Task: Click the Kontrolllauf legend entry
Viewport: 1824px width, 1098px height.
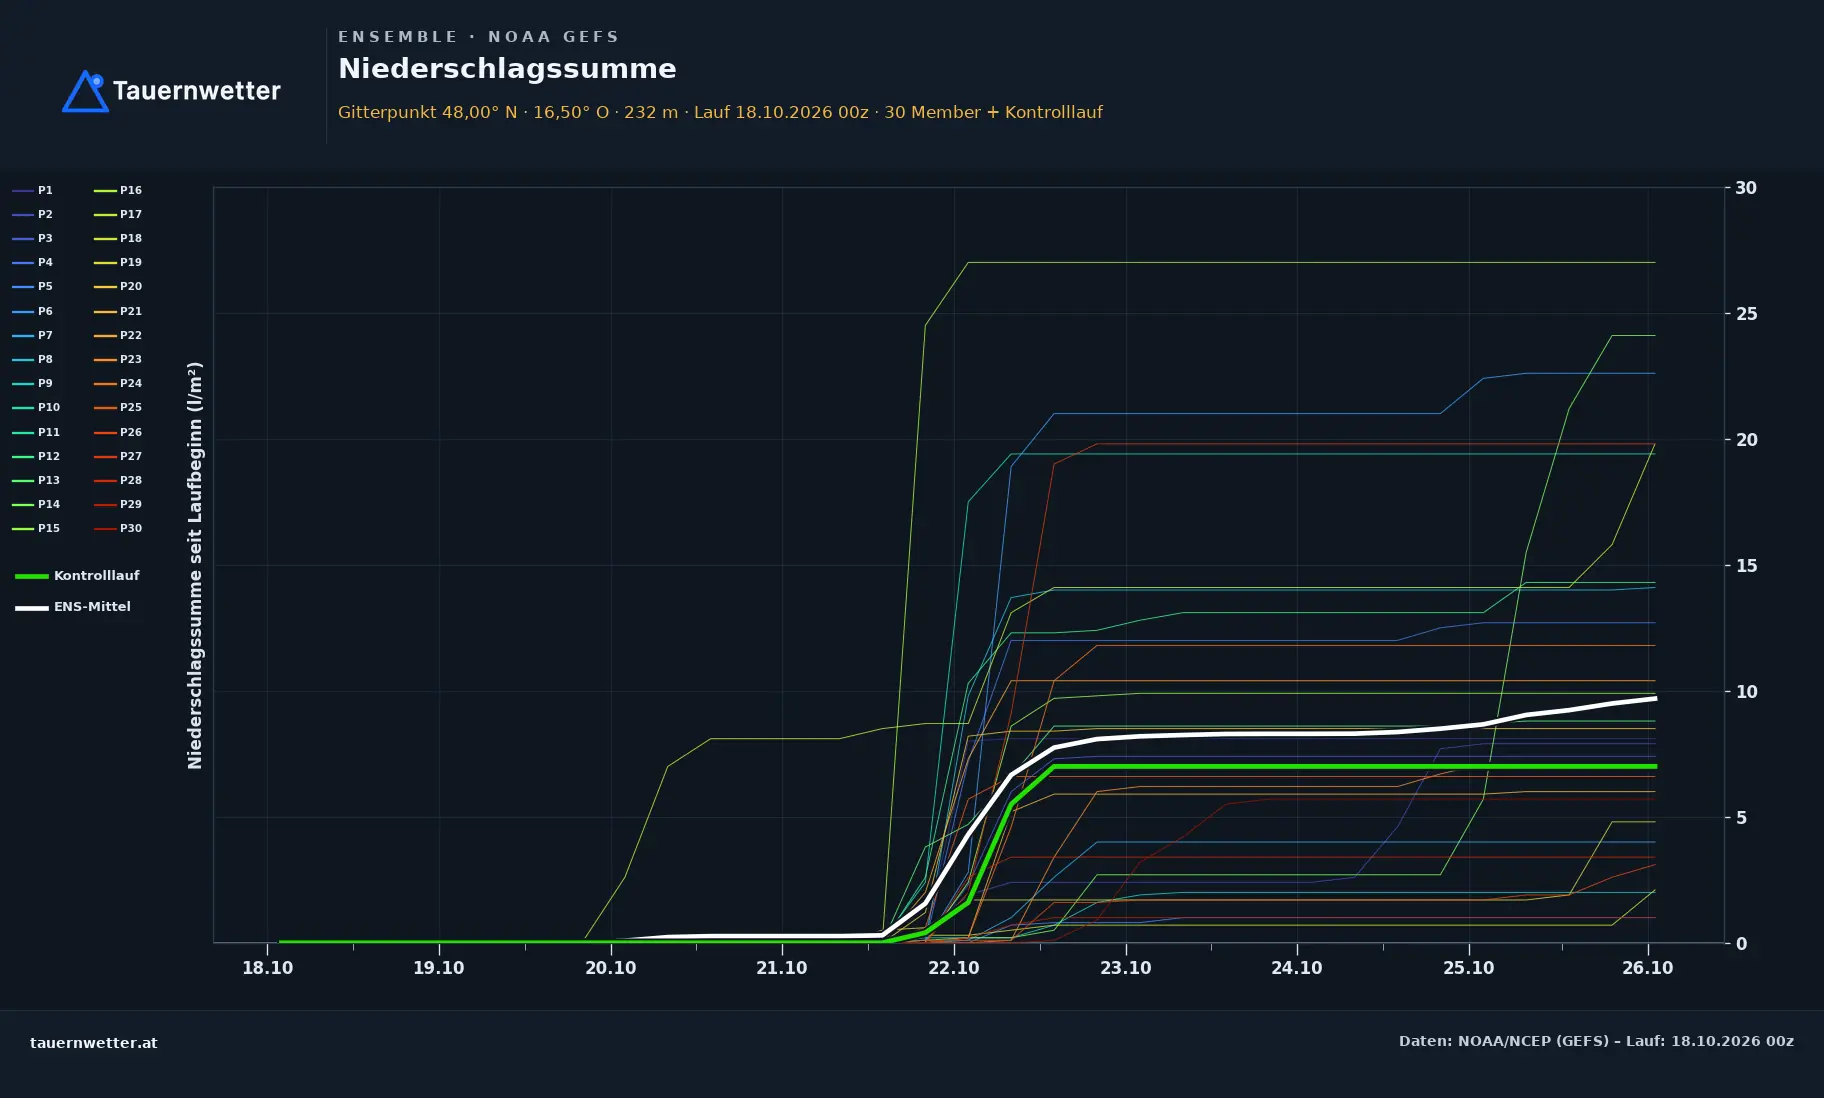Action: (77, 576)
